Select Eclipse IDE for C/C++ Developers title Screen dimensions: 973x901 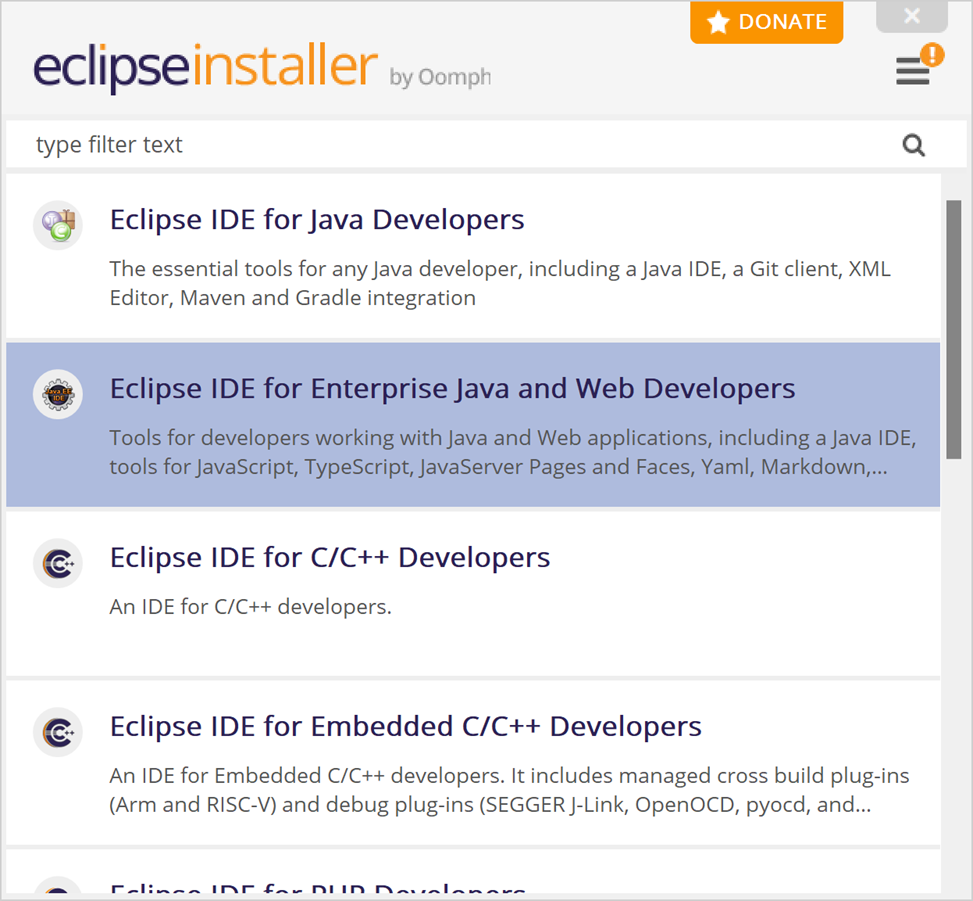[330, 558]
